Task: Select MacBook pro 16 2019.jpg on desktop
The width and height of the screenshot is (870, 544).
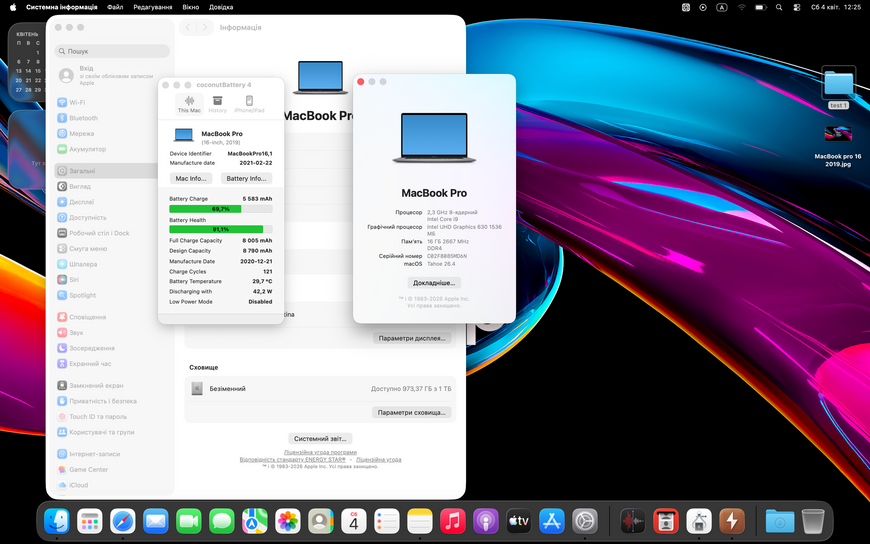Action: [x=838, y=146]
